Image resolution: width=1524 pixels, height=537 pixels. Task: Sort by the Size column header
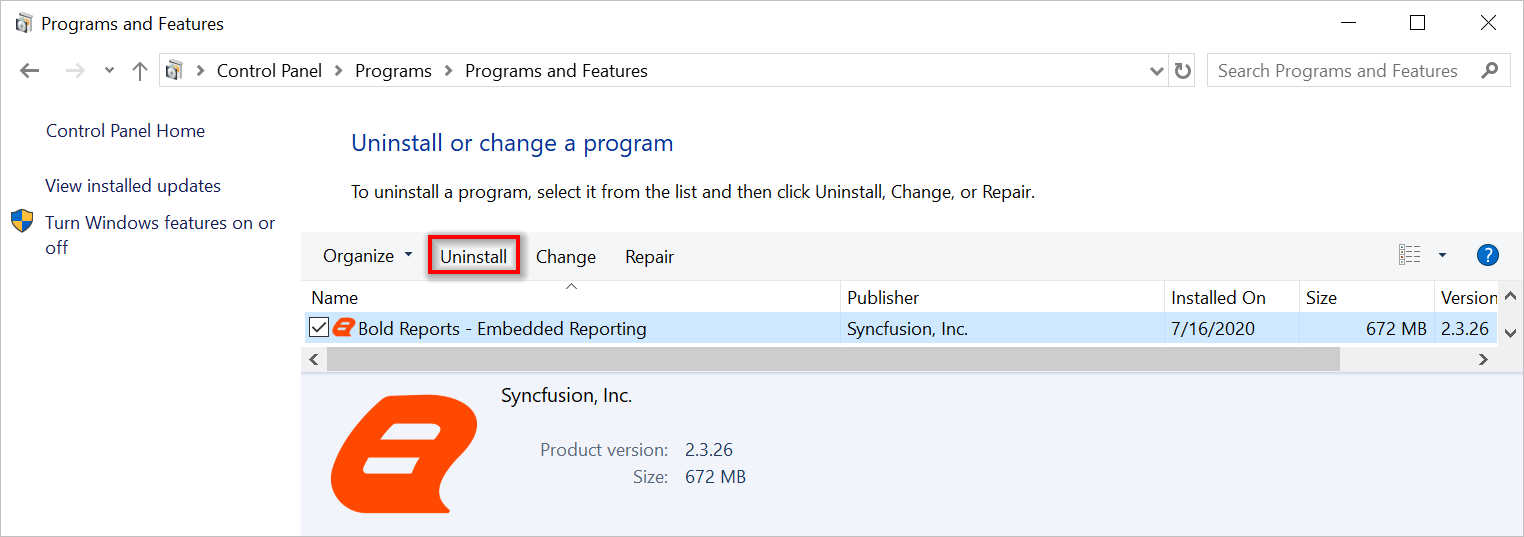(x=1366, y=297)
